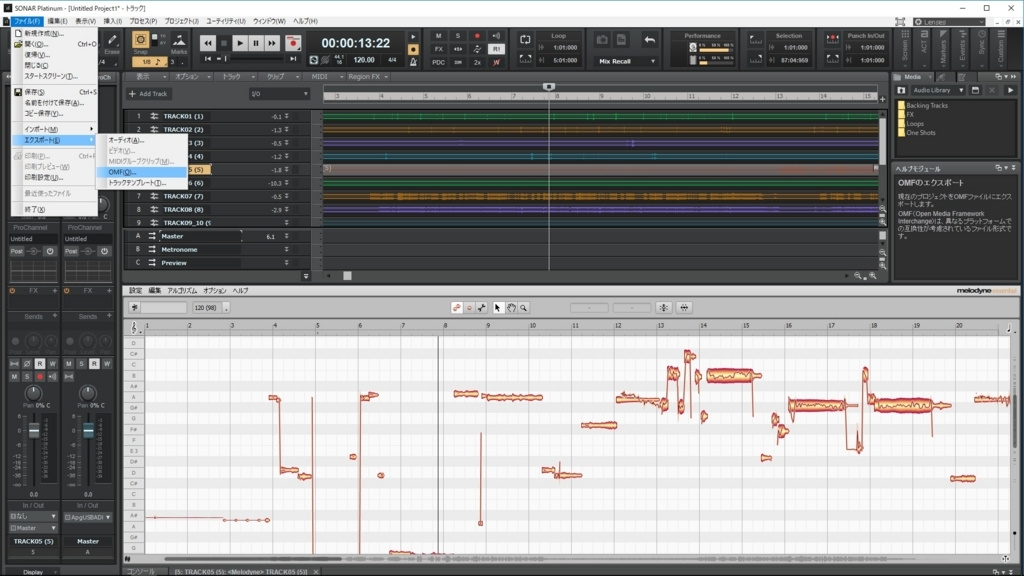Viewport: 1024px width, 576px height.
Task: Select Melodyne zoom magnifier tool
Action: click(x=524, y=308)
